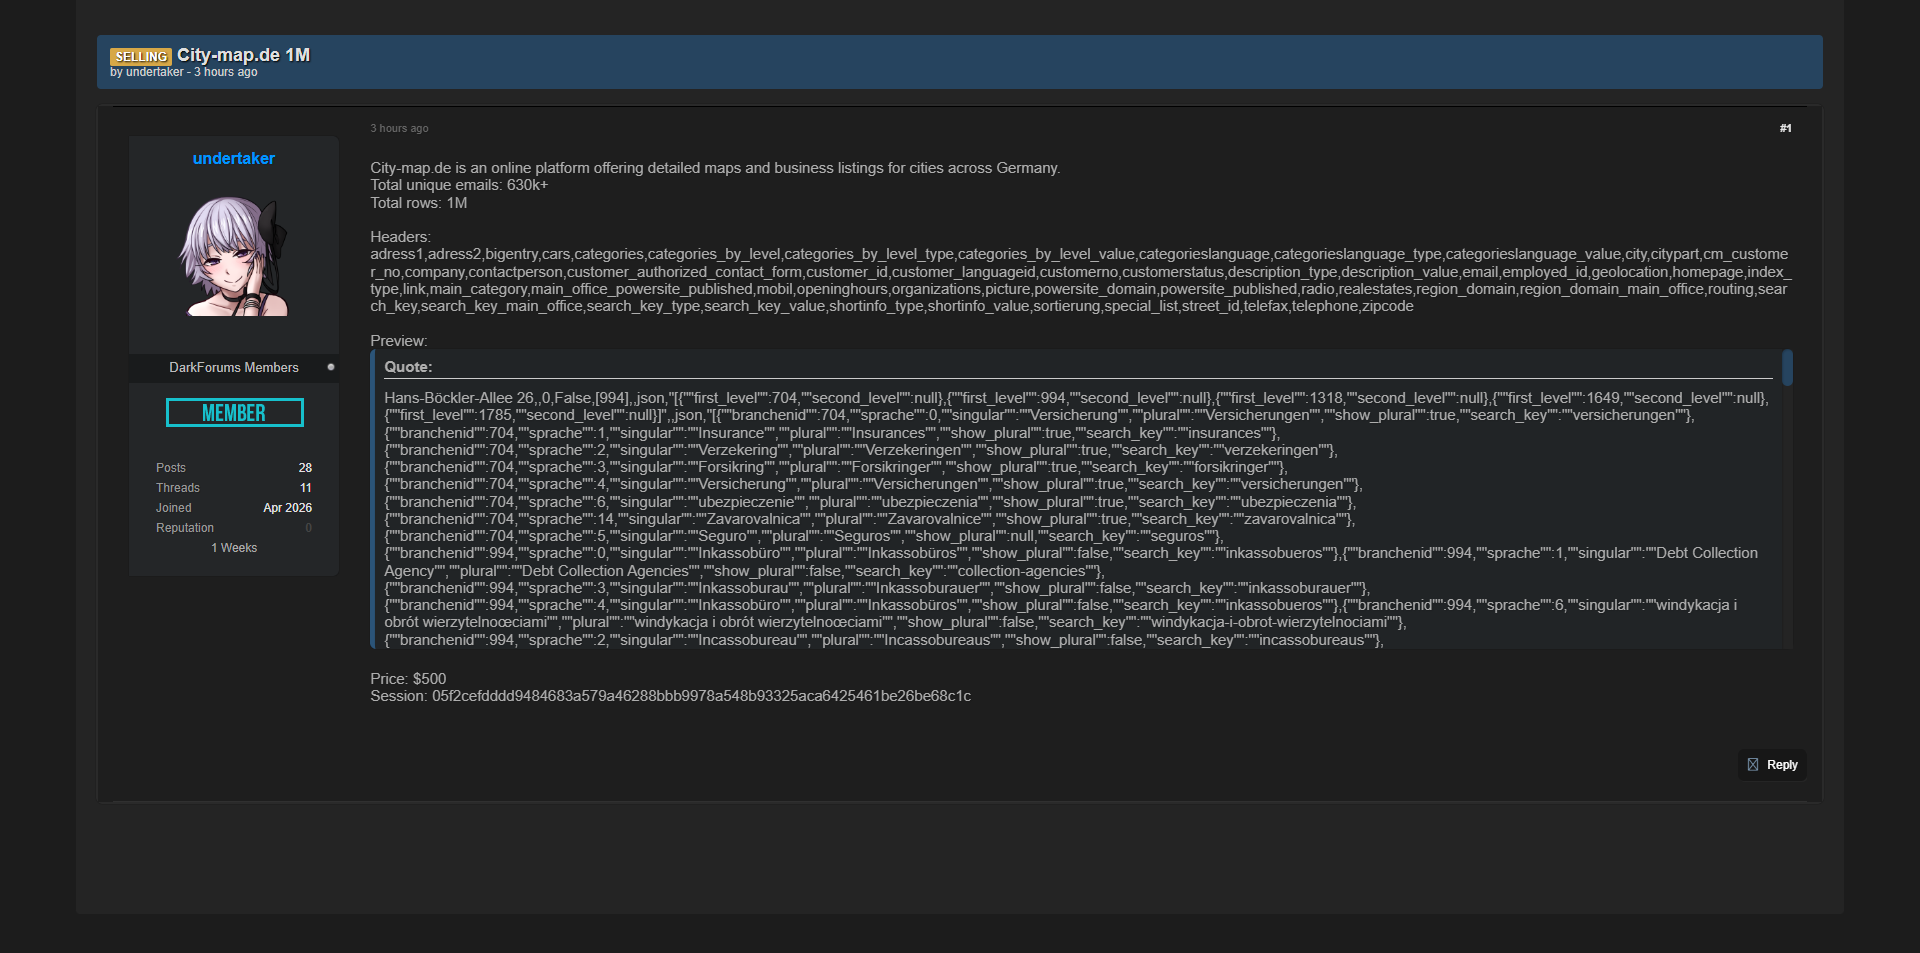Click the teal MEMBER rank badge
The width and height of the screenshot is (1920, 953).
point(234,412)
